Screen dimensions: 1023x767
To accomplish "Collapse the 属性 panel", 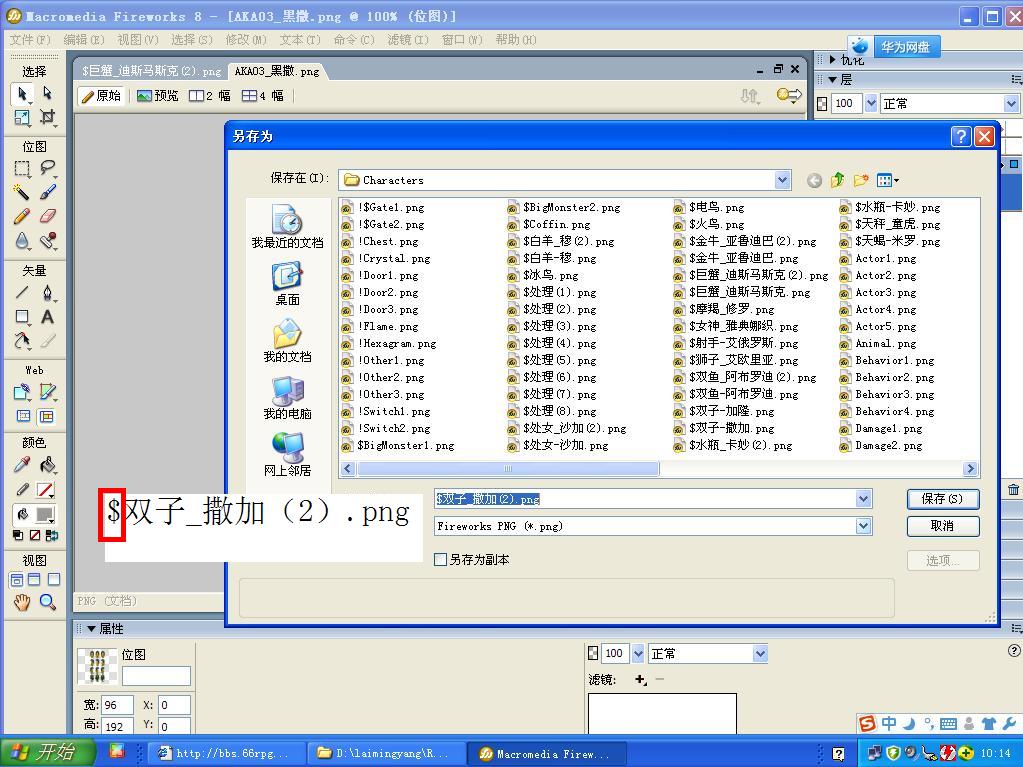I will (91, 629).
